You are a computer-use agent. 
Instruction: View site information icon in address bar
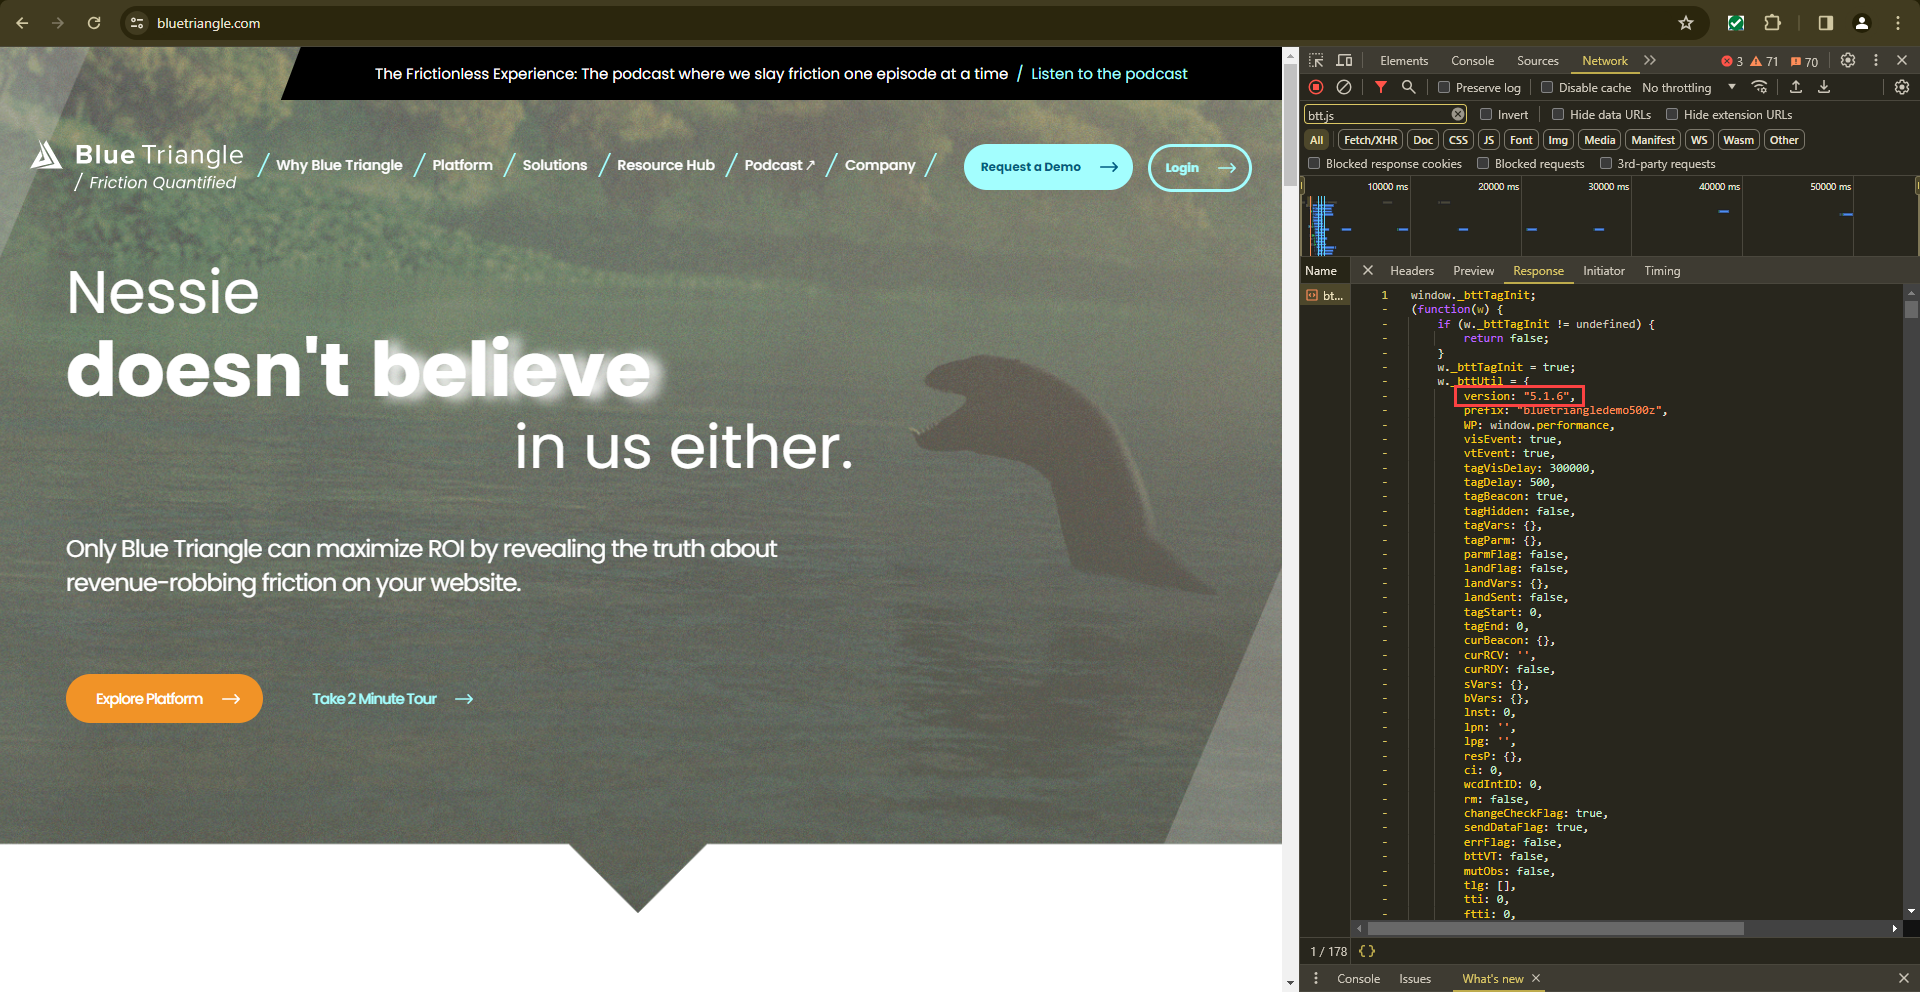pyautogui.click(x=138, y=23)
